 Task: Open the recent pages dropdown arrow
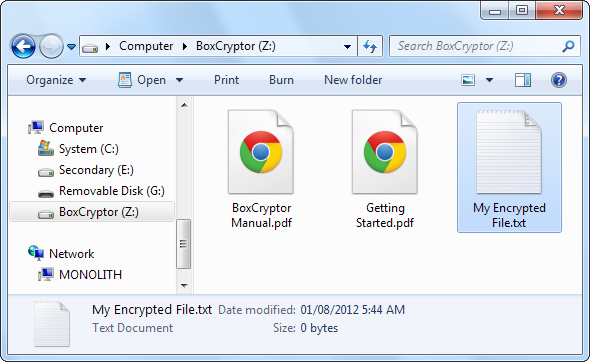tap(71, 47)
